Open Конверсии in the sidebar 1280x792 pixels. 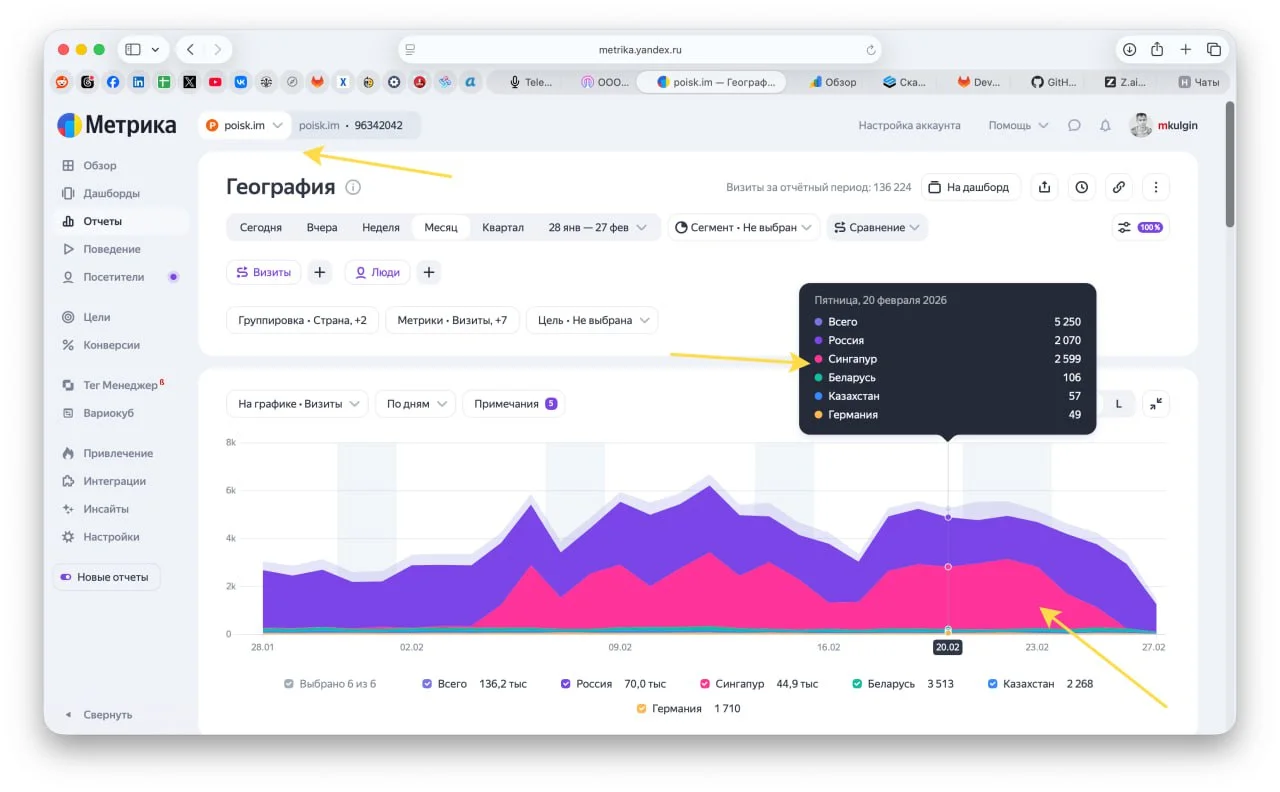111,345
